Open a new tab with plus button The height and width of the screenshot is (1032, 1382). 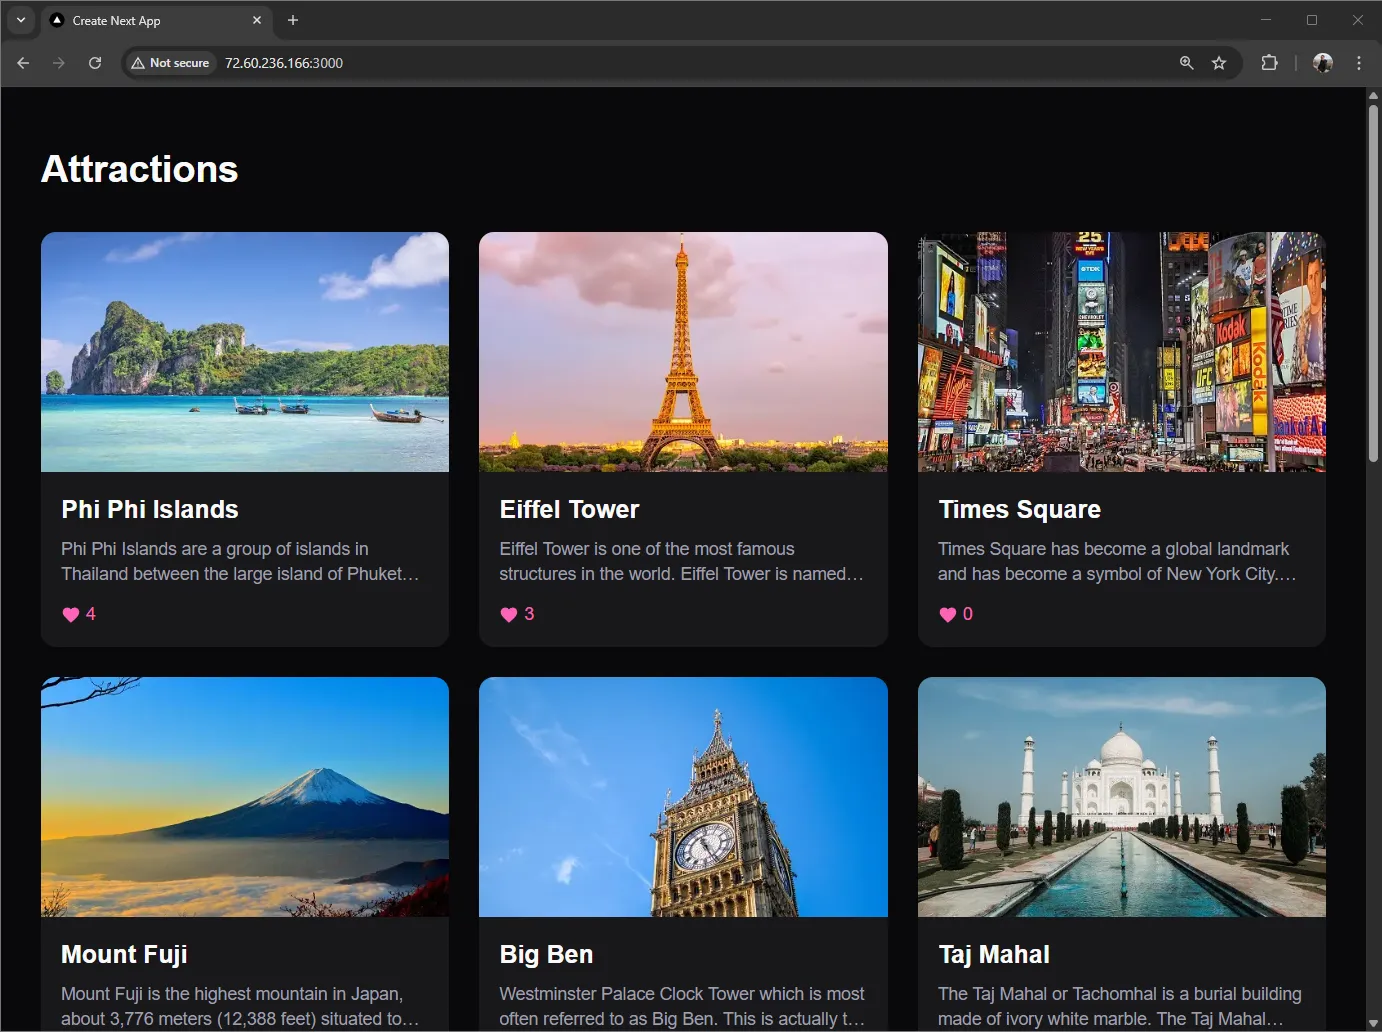click(293, 20)
